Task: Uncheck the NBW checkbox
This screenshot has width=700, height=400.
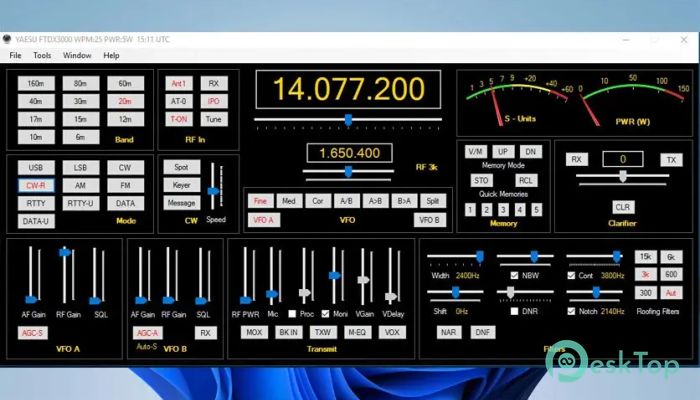Action: pos(514,275)
